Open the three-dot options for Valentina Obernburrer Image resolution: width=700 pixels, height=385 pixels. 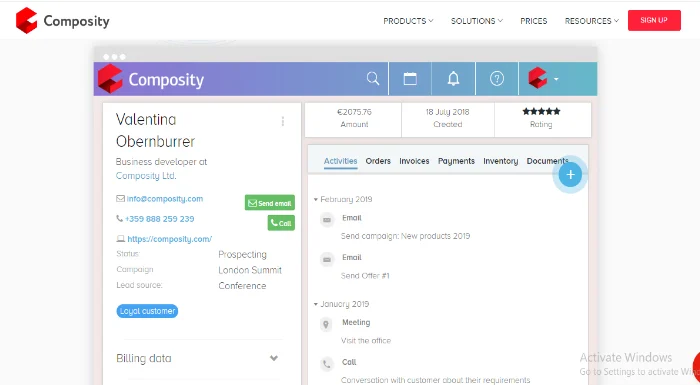283,121
